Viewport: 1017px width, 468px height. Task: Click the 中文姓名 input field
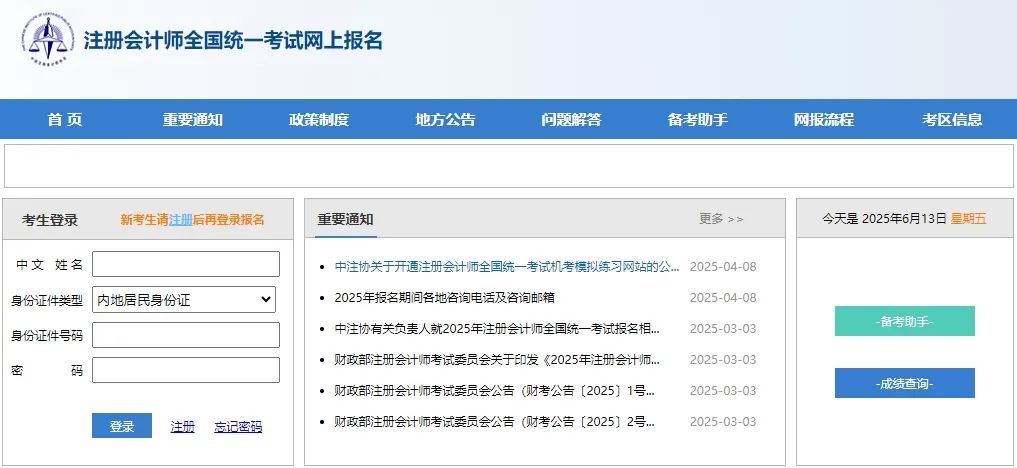[x=185, y=264]
